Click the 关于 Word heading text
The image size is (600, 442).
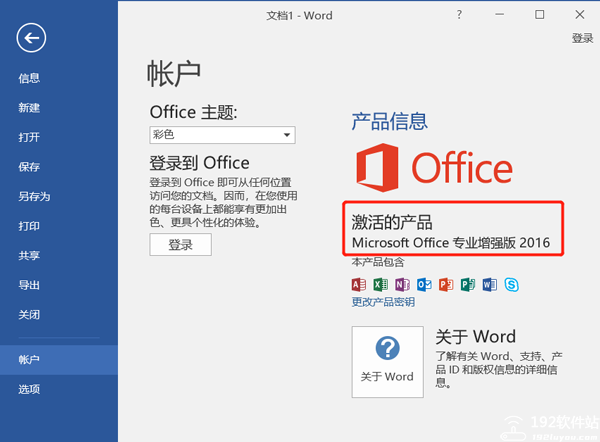coord(475,337)
